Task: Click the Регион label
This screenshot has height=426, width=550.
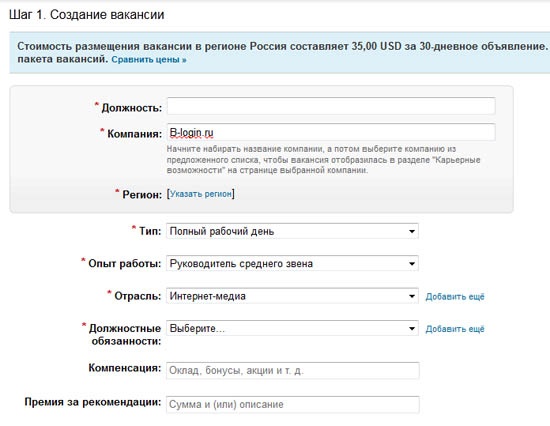Action: [x=142, y=194]
